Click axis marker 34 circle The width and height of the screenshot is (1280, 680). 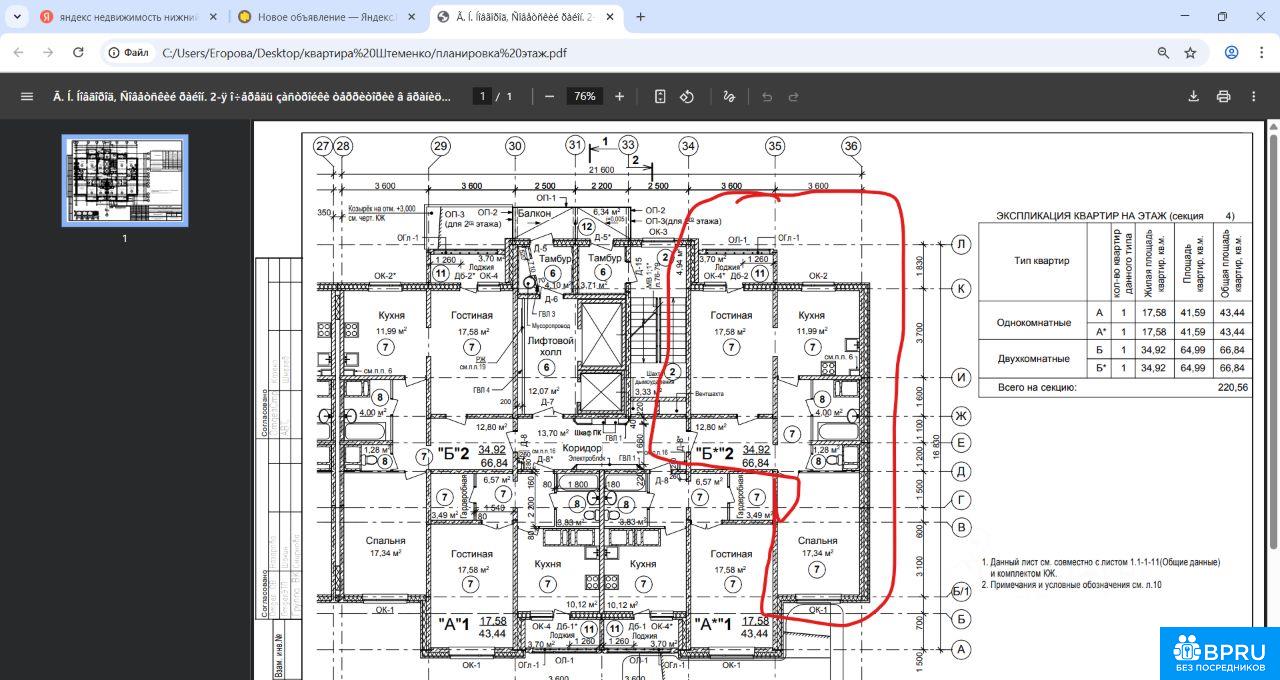coord(688,146)
